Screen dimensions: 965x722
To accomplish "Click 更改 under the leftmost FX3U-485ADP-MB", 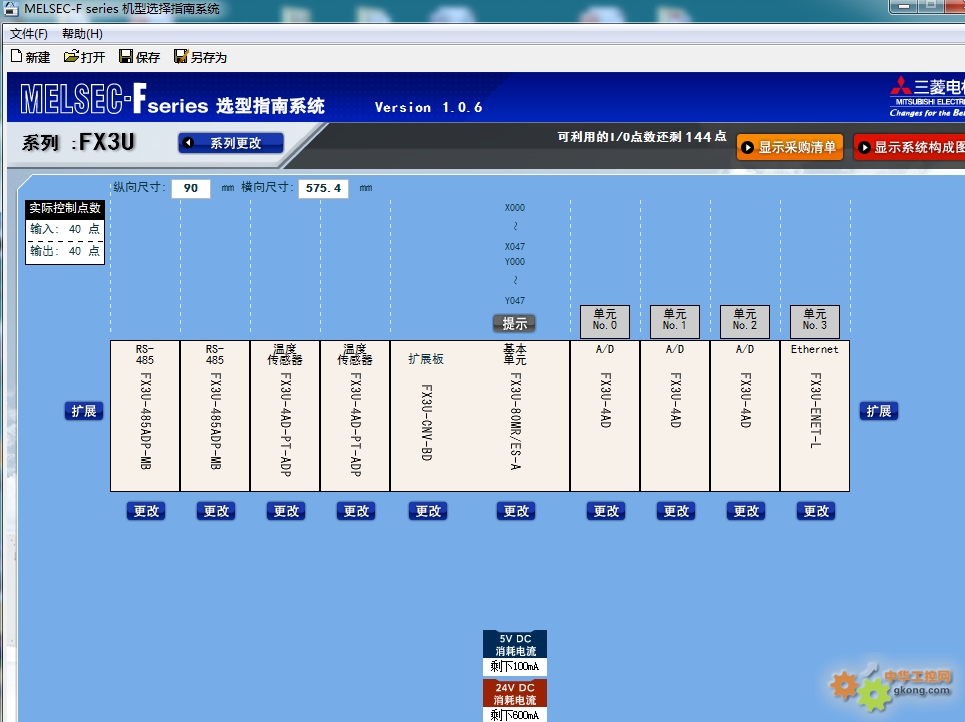I will [146, 511].
